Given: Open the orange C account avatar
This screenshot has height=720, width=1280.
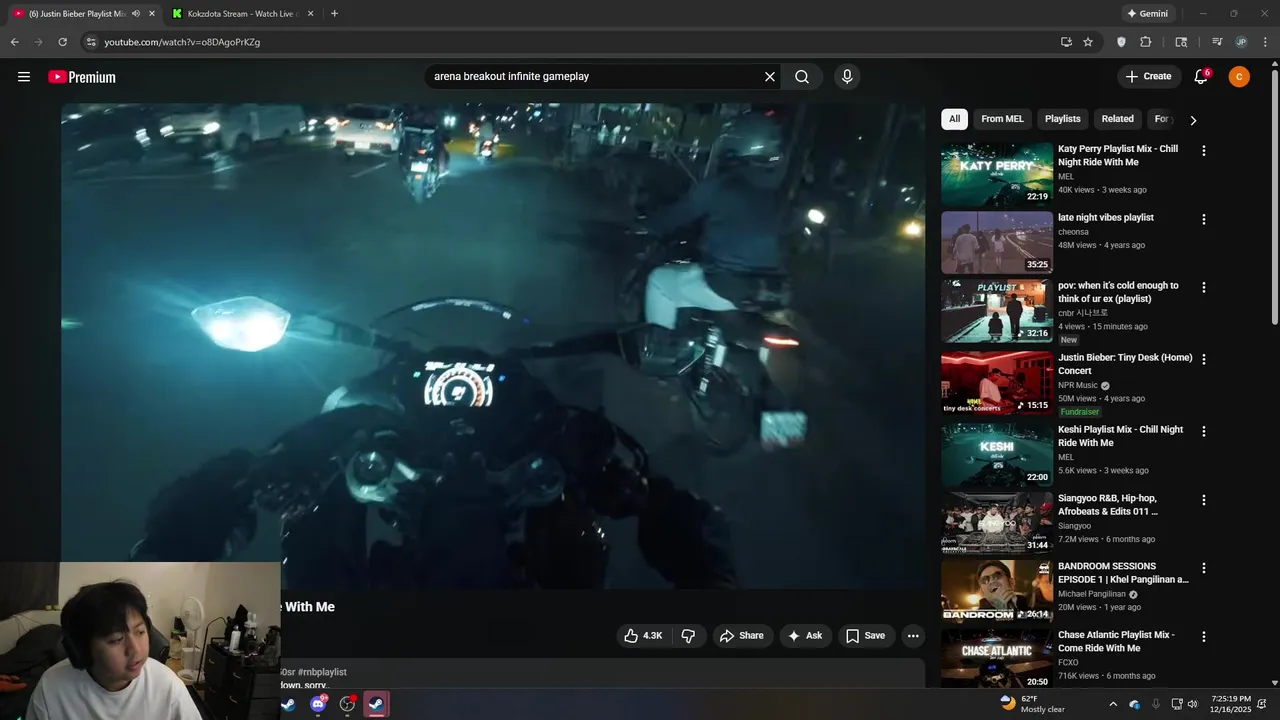Looking at the screenshot, I should pyautogui.click(x=1239, y=77).
